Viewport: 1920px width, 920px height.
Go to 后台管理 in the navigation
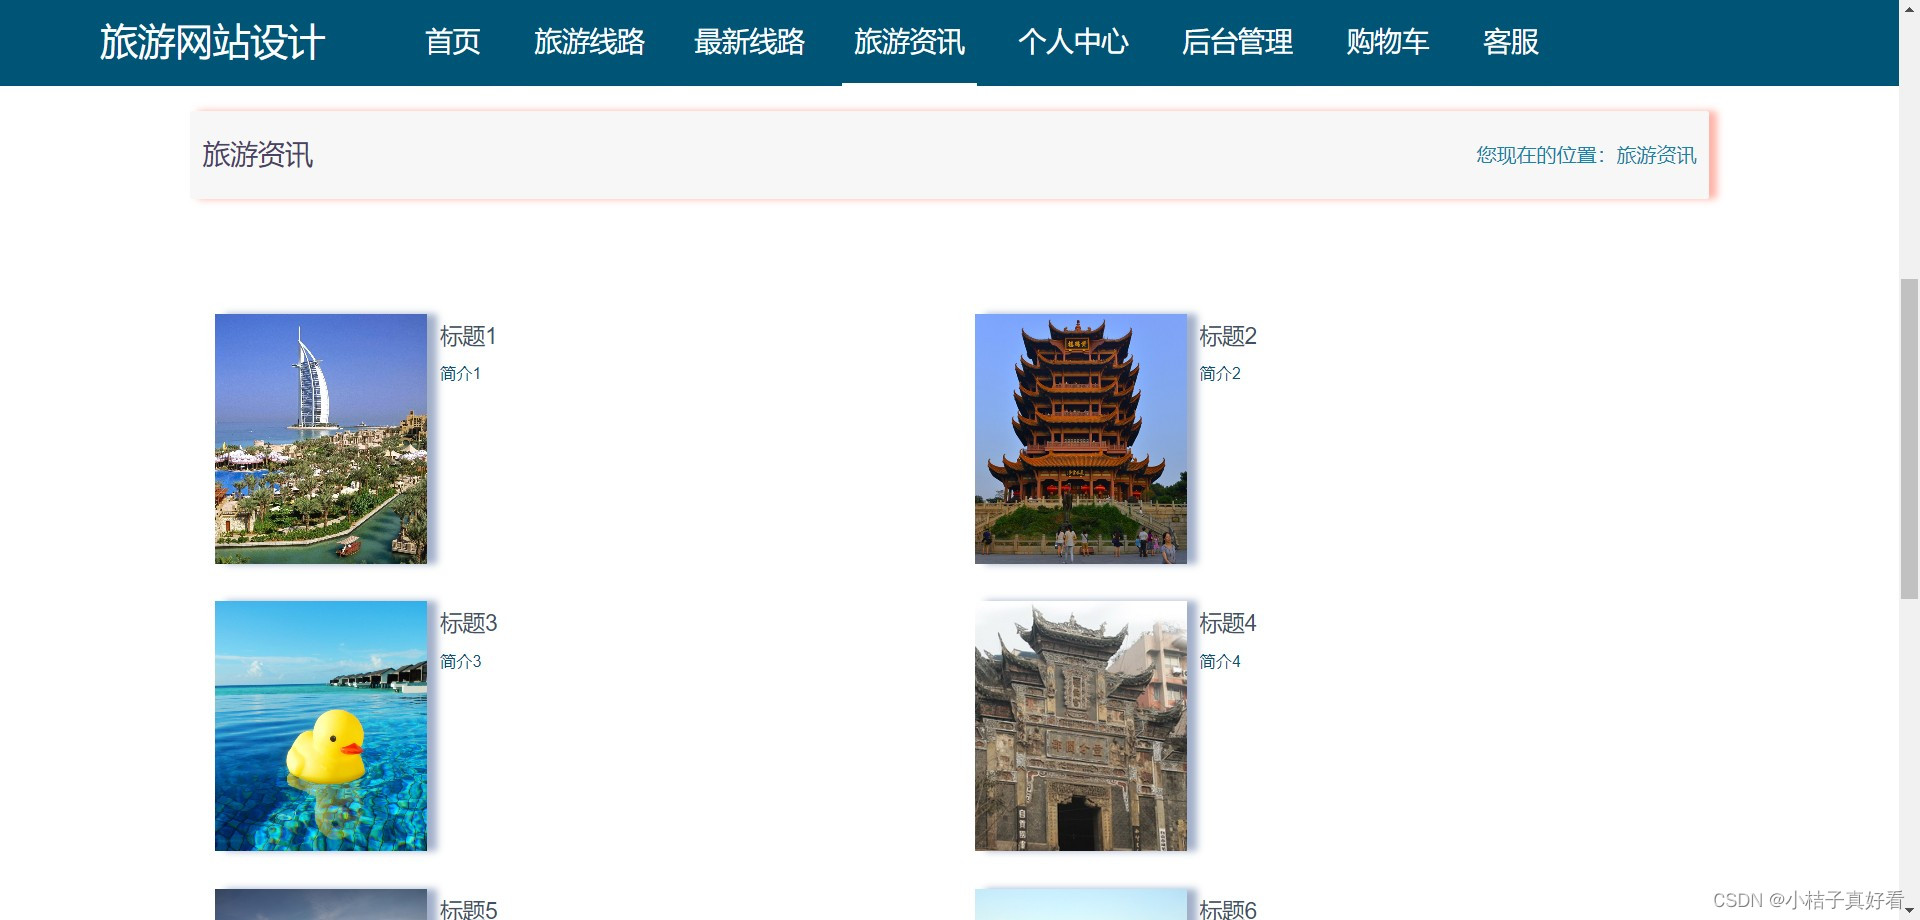point(1237,42)
